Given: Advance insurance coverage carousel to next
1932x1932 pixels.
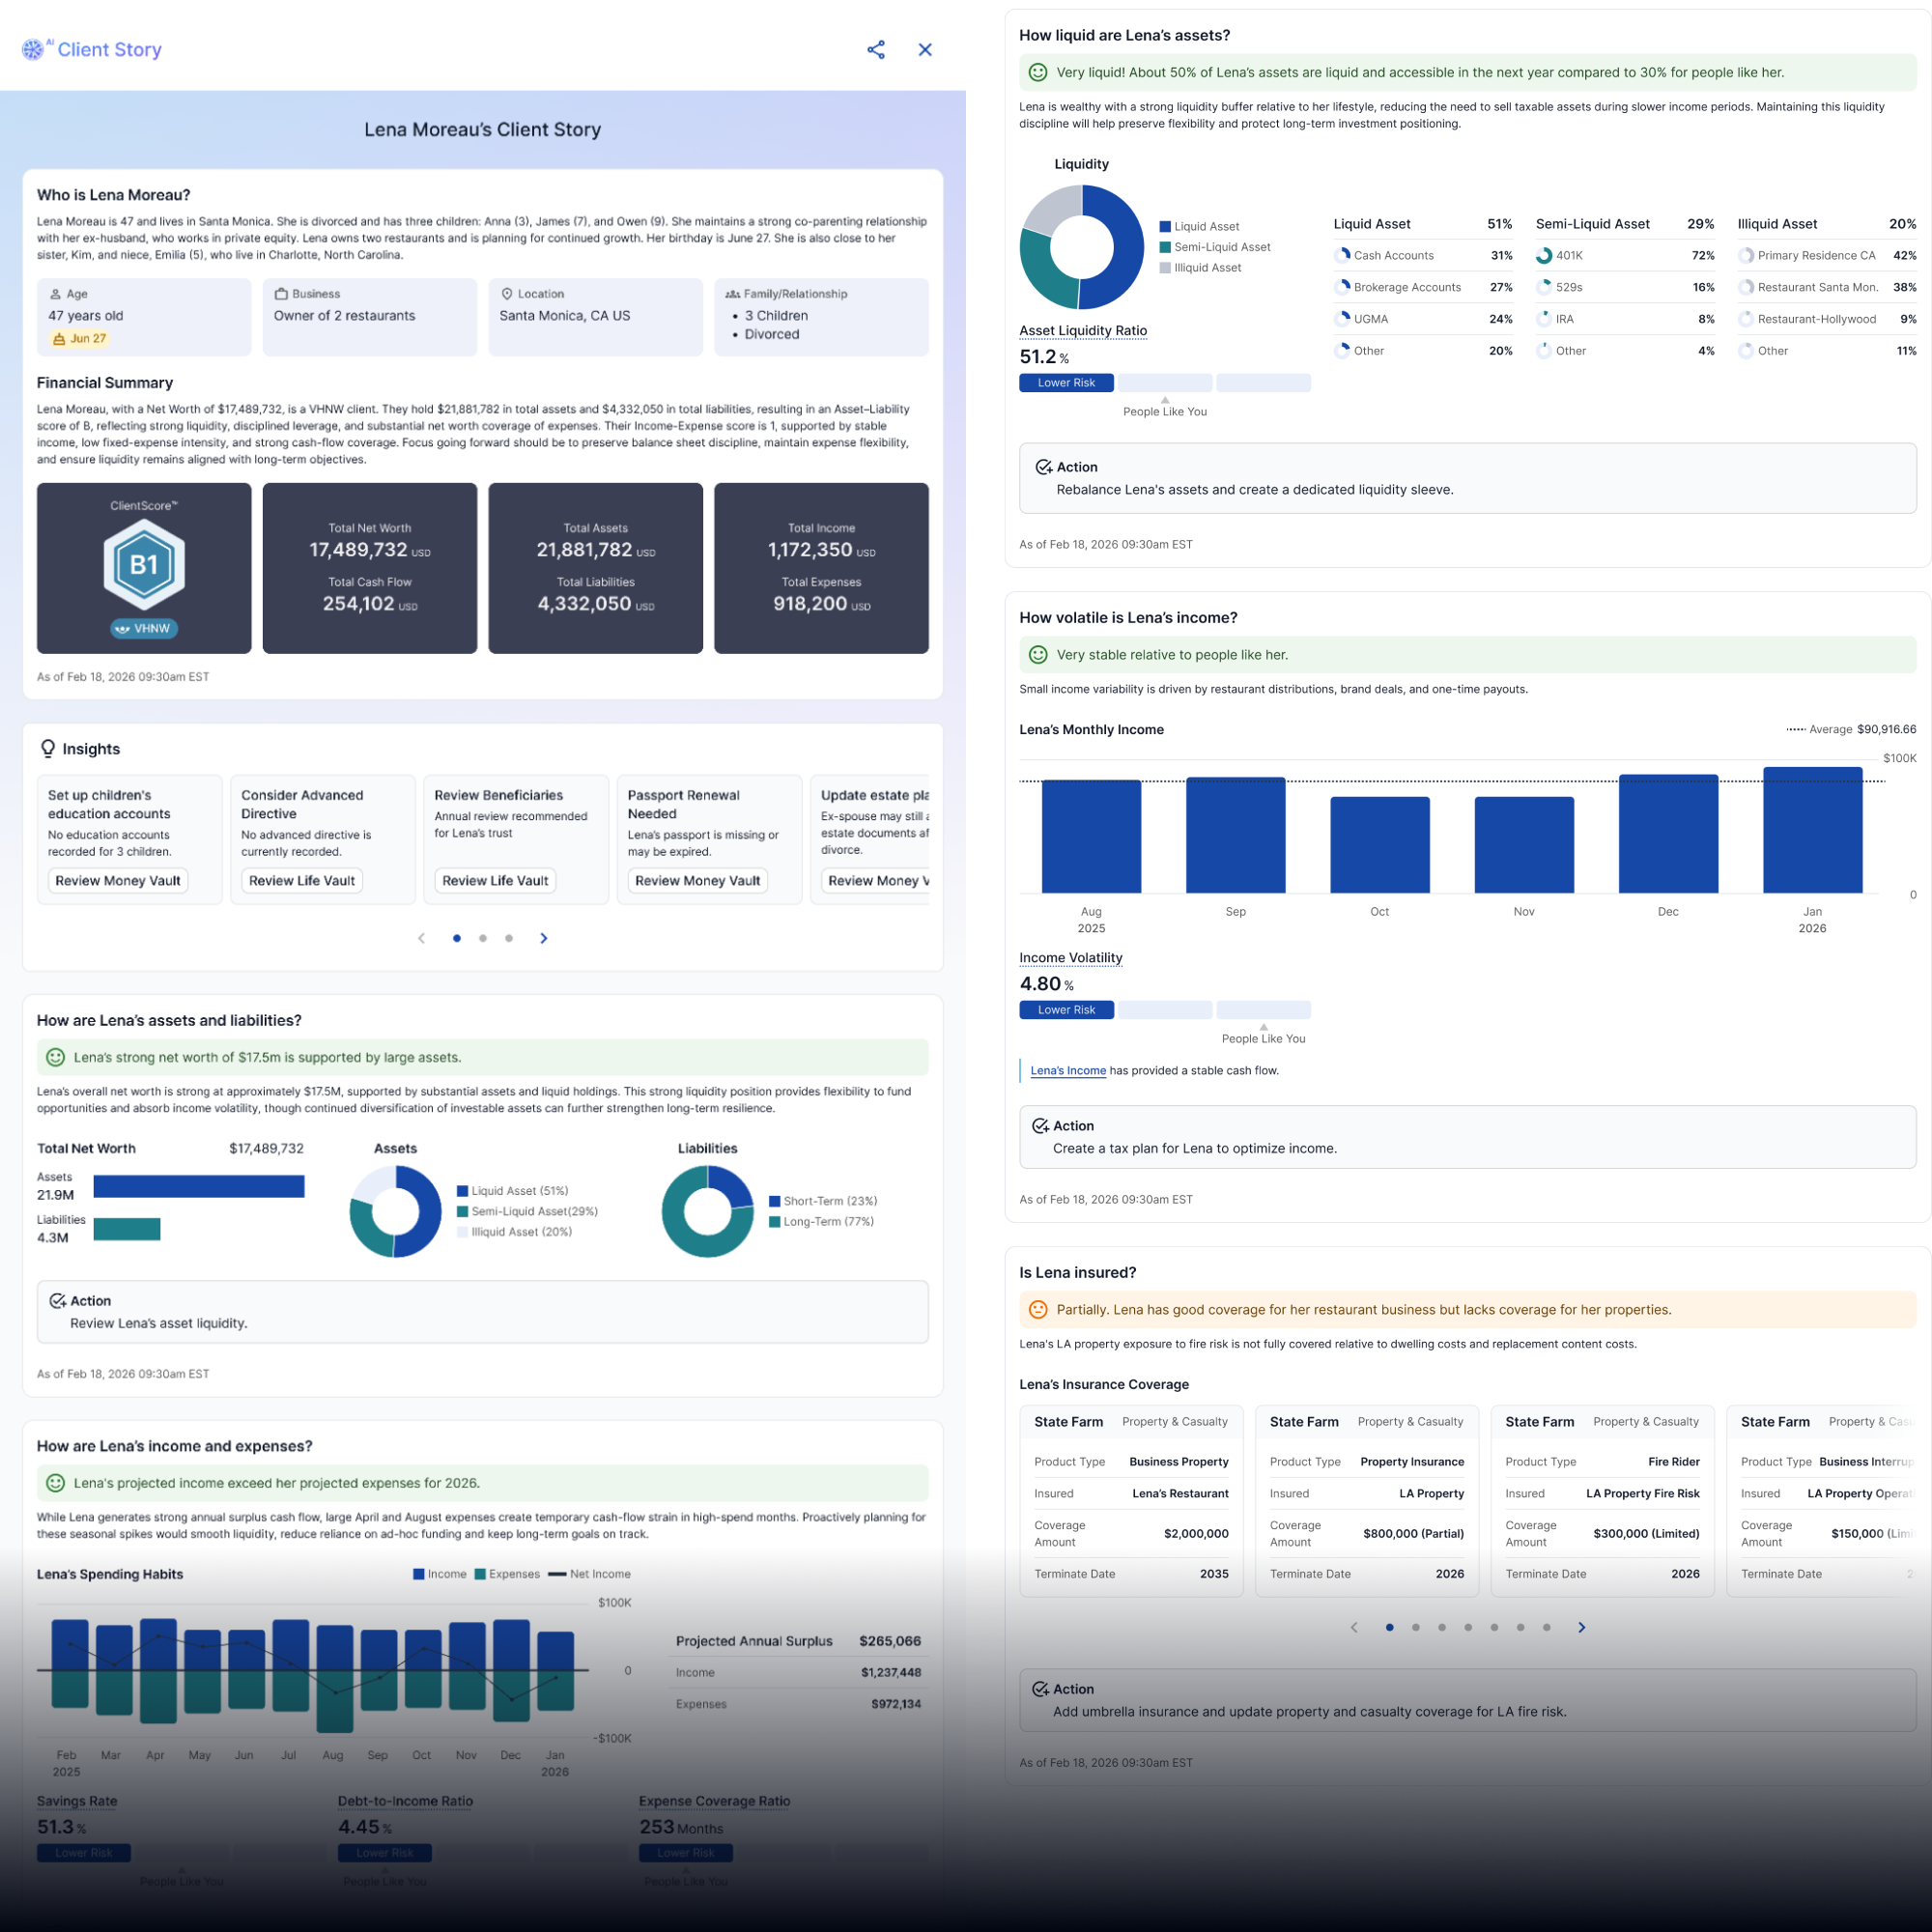Looking at the screenshot, I should [x=1581, y=1627].
